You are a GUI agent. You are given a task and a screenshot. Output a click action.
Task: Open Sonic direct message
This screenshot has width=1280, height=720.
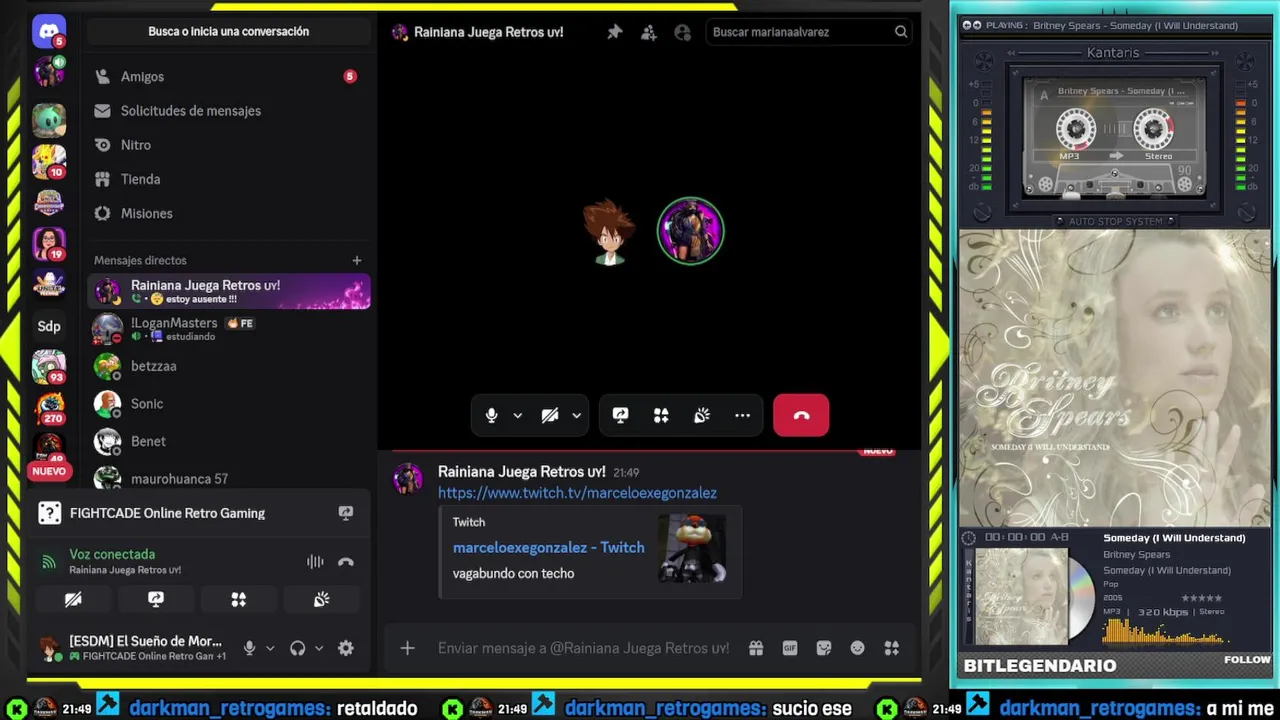coord(229,404)
